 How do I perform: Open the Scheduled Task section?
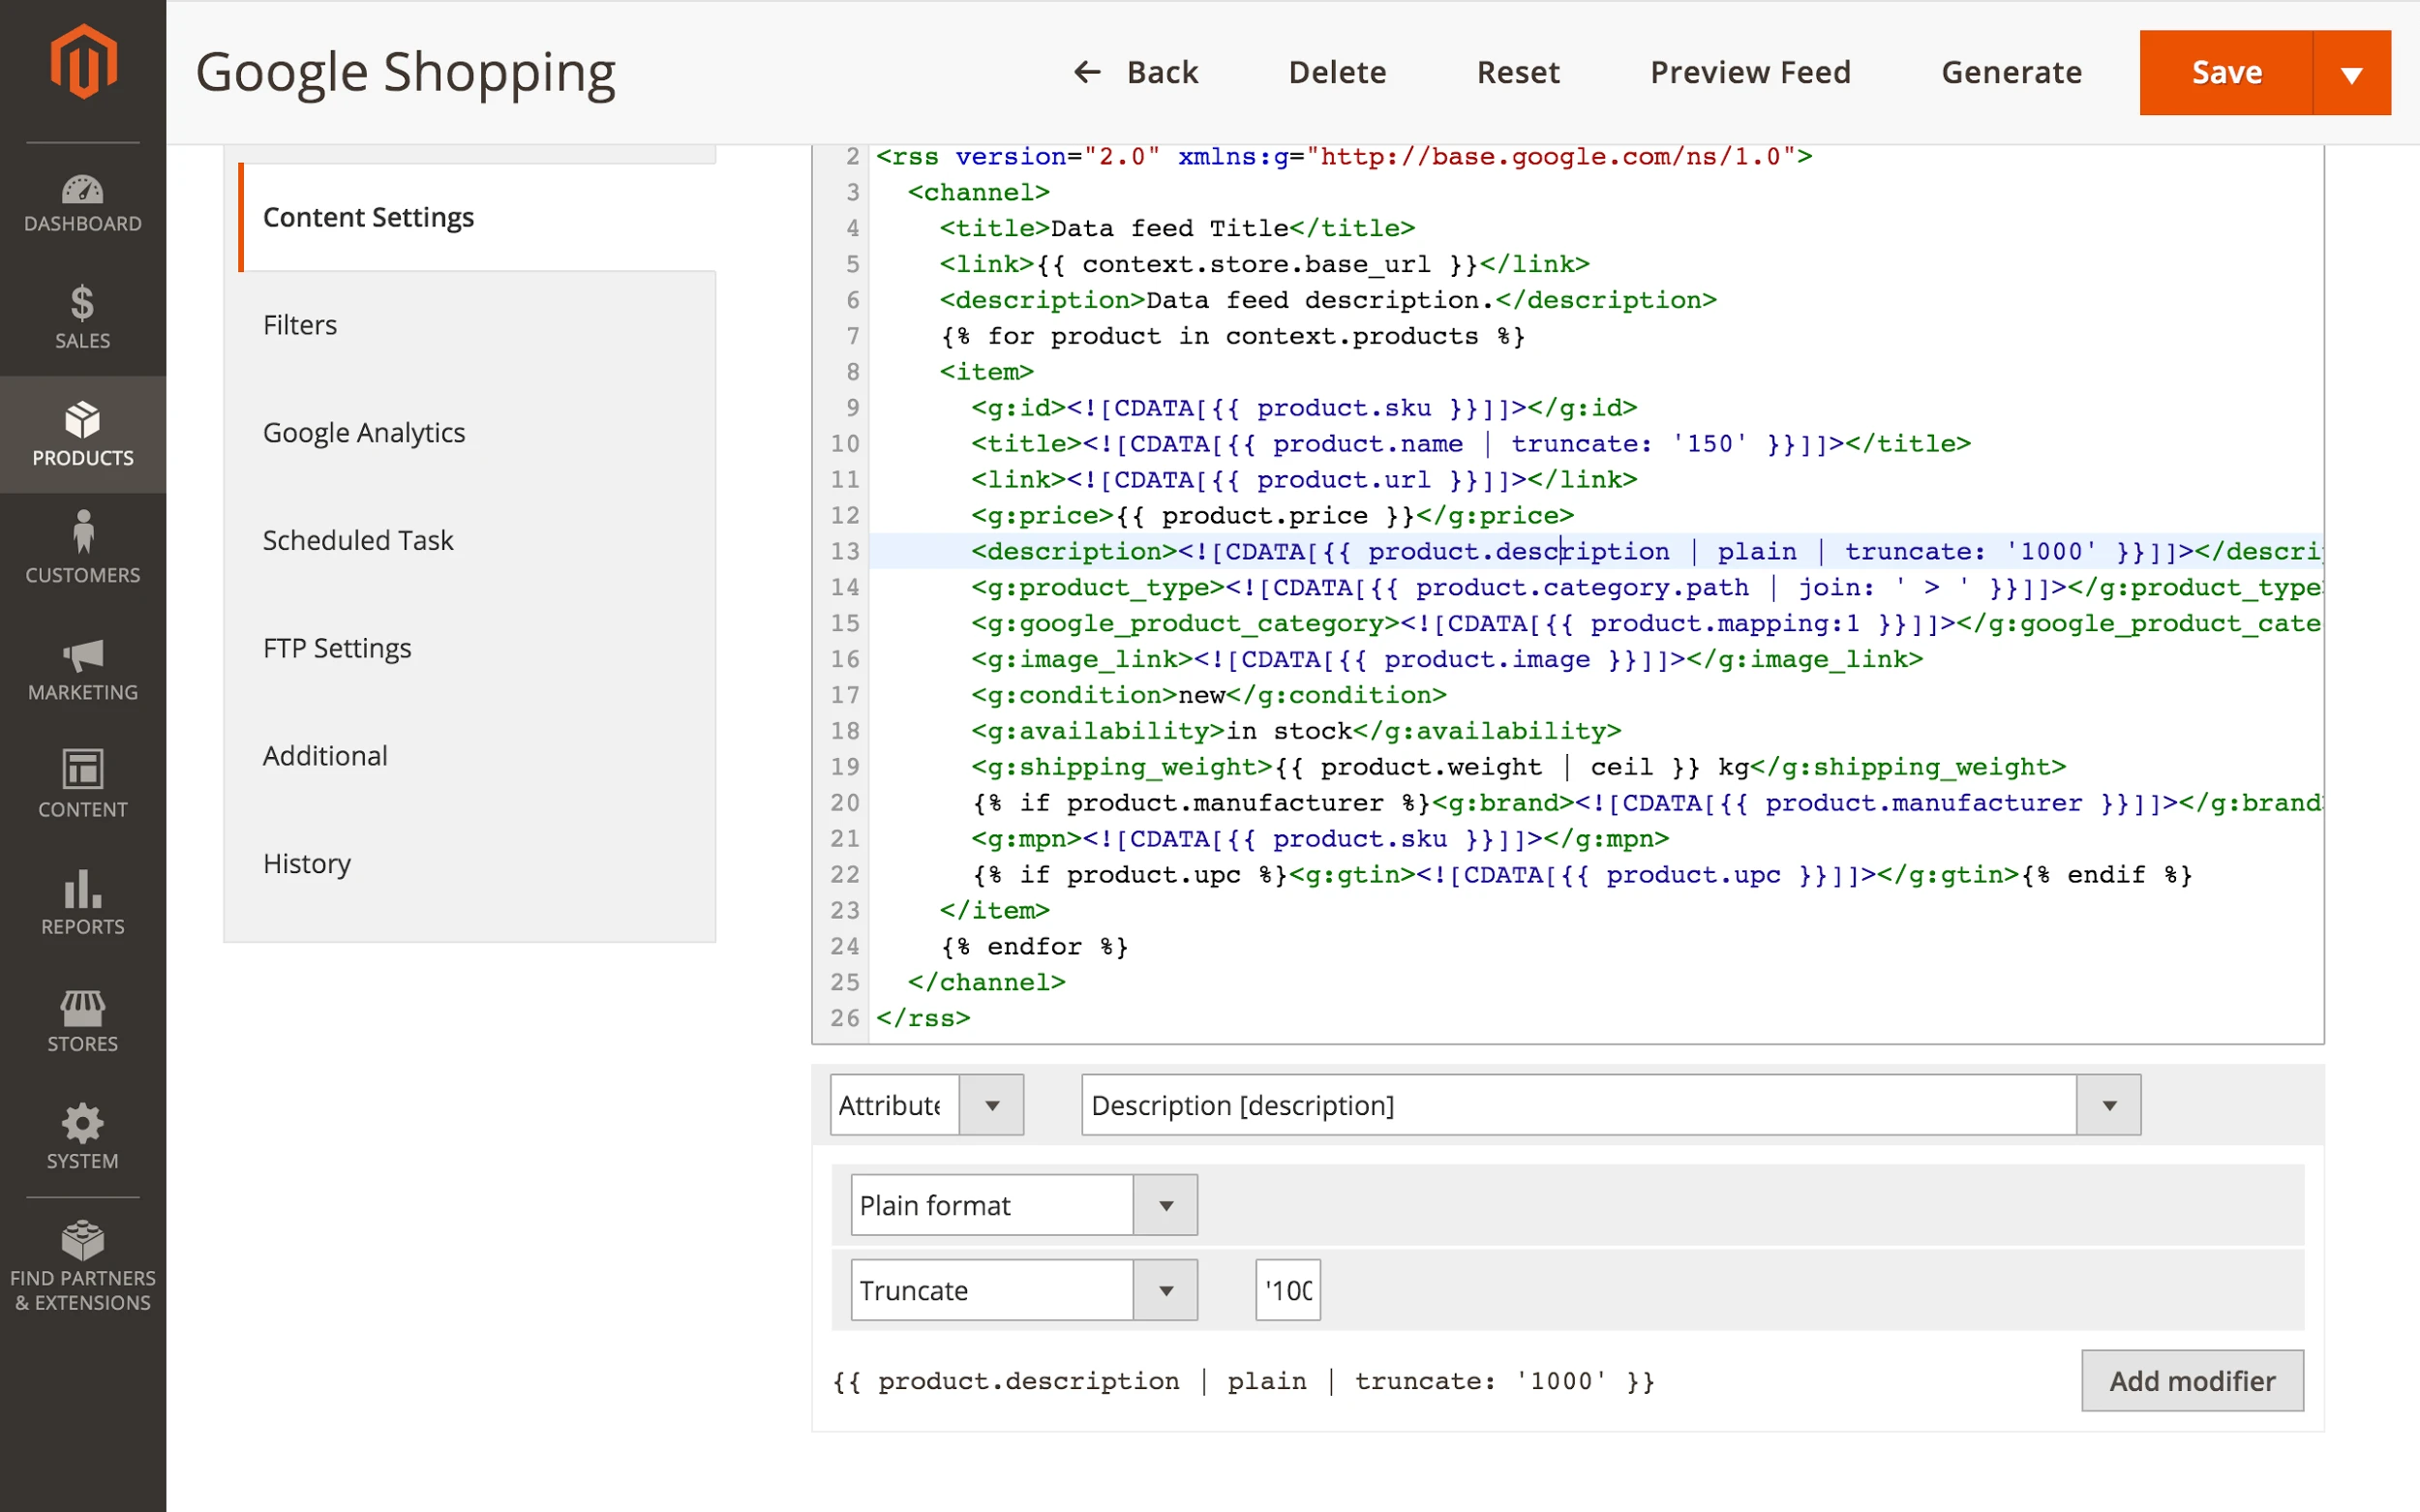pos(358,540)
